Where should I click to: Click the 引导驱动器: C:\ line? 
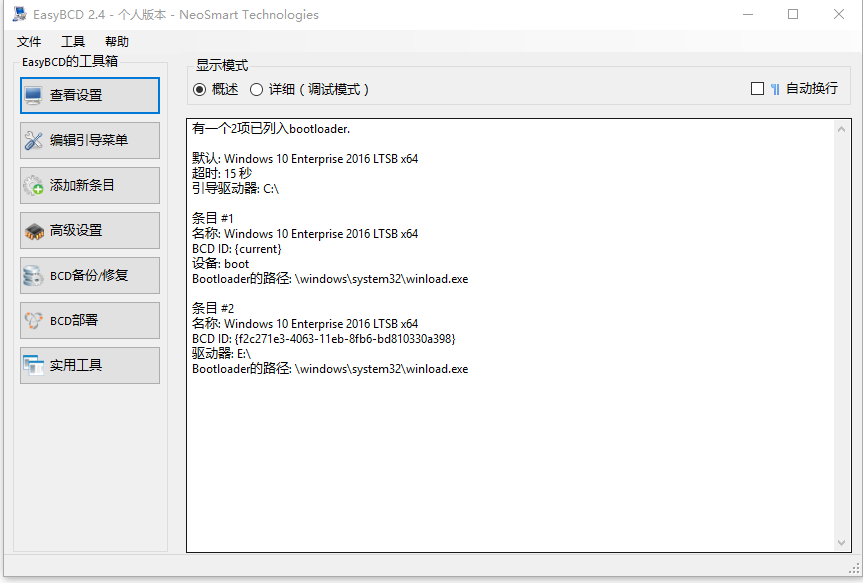pos(236,189)
